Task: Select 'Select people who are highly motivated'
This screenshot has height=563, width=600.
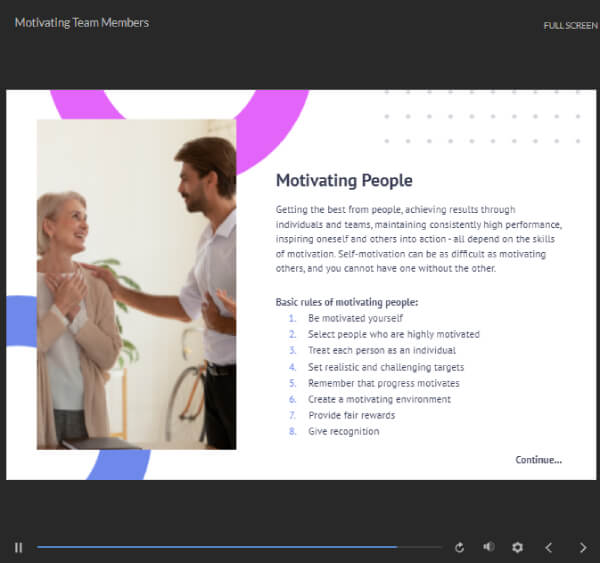Action: click(x=393, y=334)
